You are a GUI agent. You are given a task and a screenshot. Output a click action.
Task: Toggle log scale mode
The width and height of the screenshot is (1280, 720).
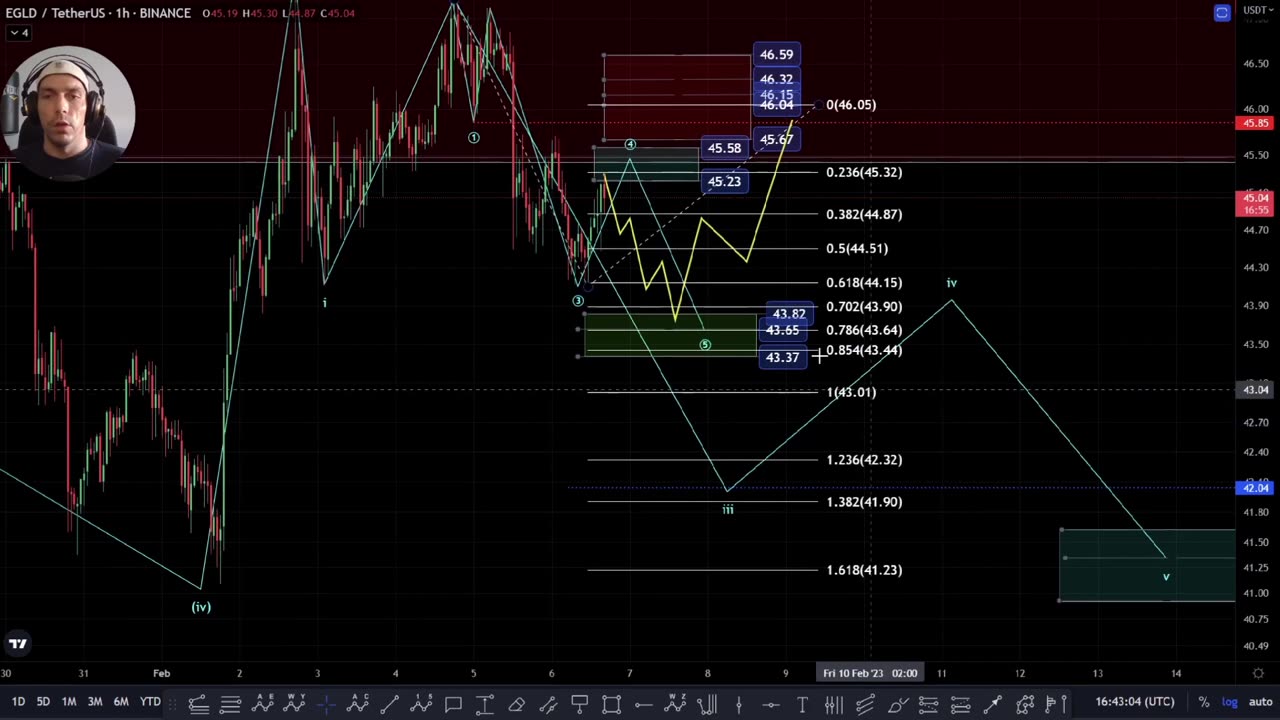1229,702
